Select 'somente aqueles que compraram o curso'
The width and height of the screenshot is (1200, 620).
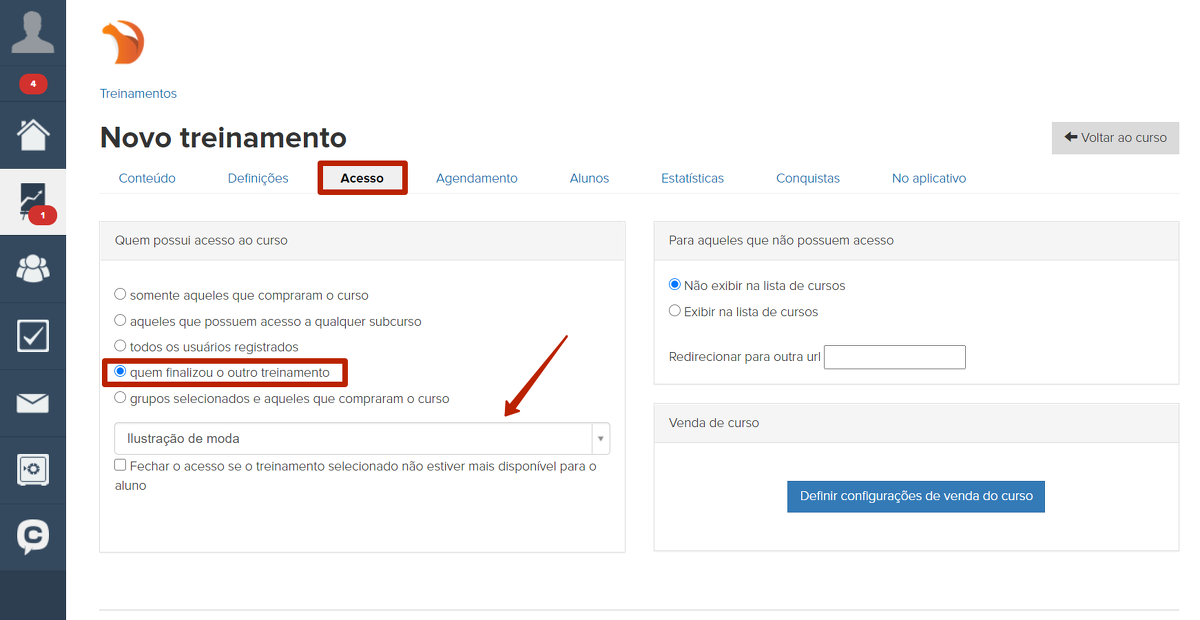click(x=120, y=295)
